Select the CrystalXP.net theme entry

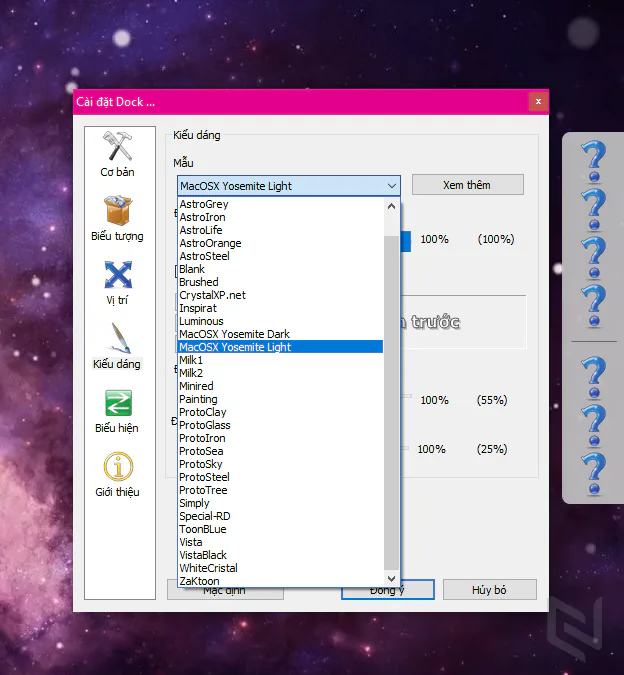pyautogui.click(x=280, y=295)
